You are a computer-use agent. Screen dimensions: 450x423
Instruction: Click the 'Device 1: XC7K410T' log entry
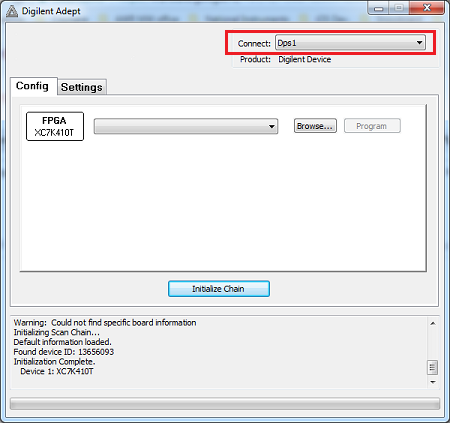tap(57, 371)
